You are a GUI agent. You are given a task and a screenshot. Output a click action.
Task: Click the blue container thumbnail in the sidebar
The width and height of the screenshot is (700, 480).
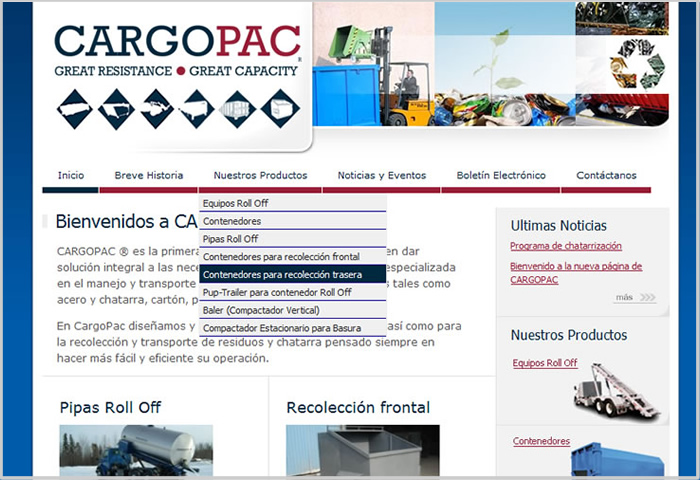click(617, 459)
